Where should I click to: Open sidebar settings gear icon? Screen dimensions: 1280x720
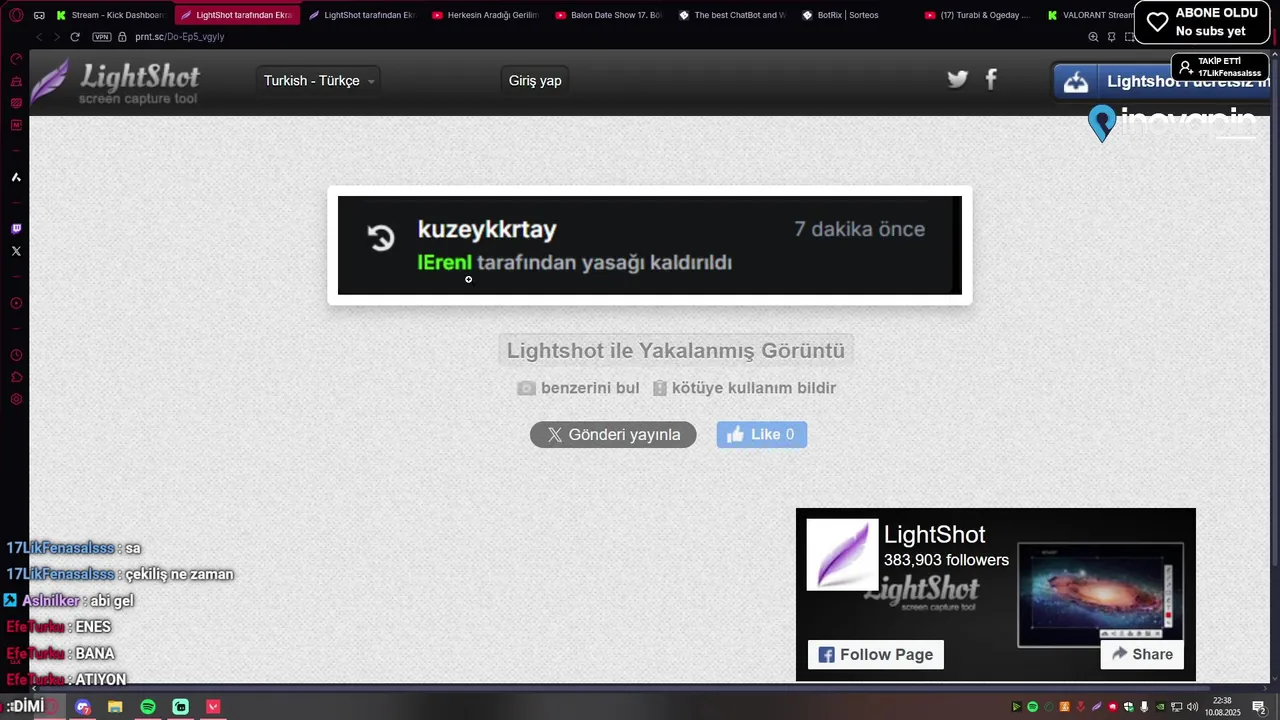pyautogui.click(x=16, y=399)
